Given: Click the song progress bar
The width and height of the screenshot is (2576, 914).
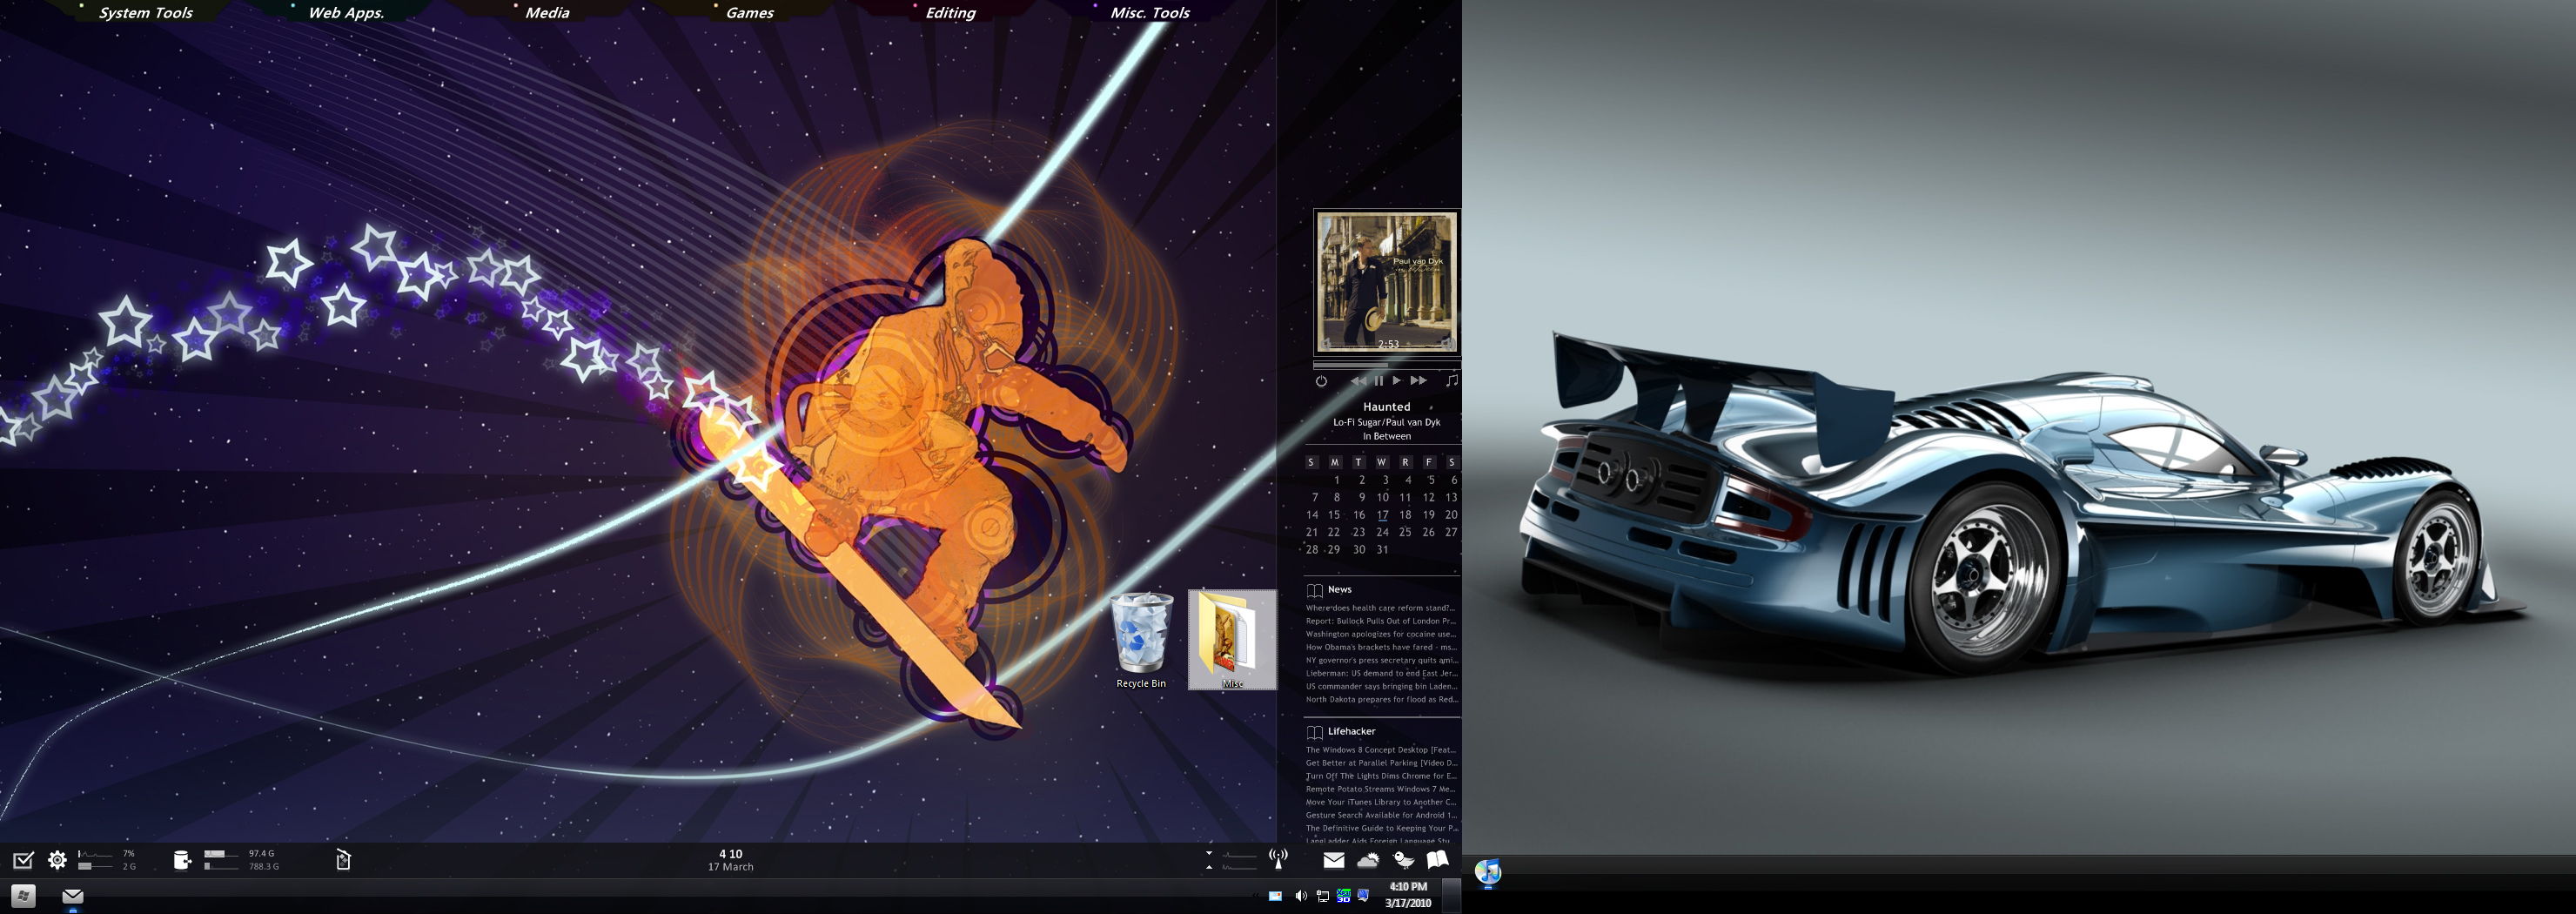Looking at the screenshot, I should click(1386, 365).
